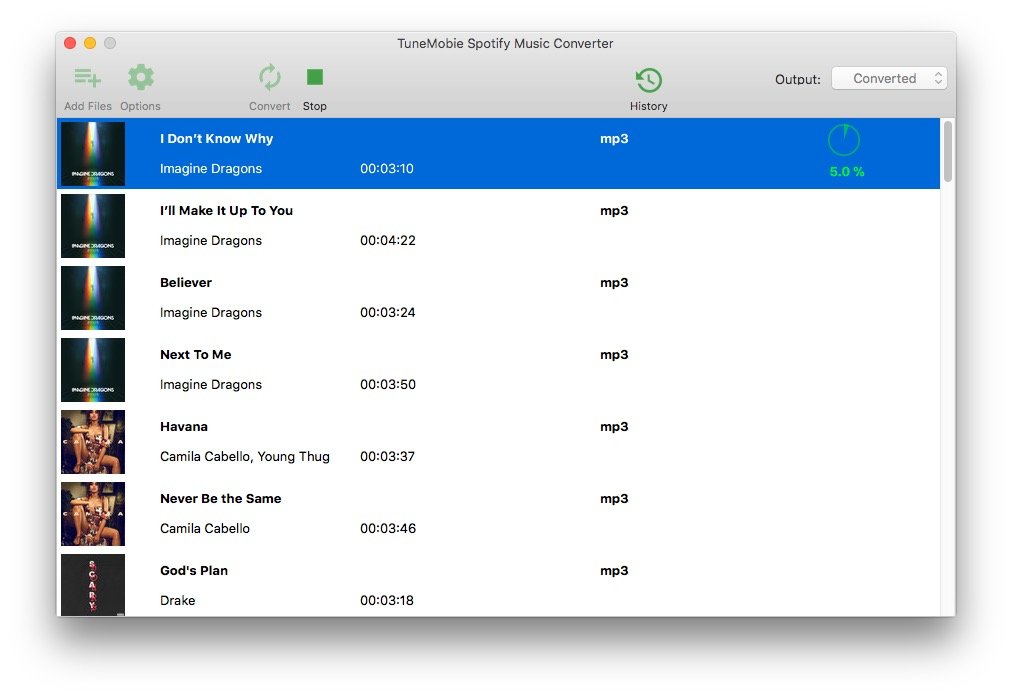Click duration 00:03:24
The image size is (1012, 697).
(x=388, y=312)
